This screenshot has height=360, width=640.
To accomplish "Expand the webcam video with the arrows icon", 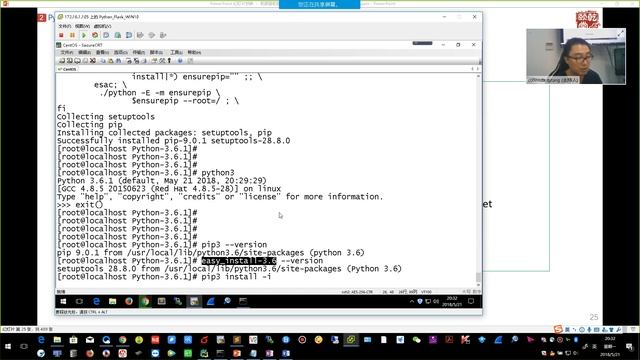I will pos(620,34).
